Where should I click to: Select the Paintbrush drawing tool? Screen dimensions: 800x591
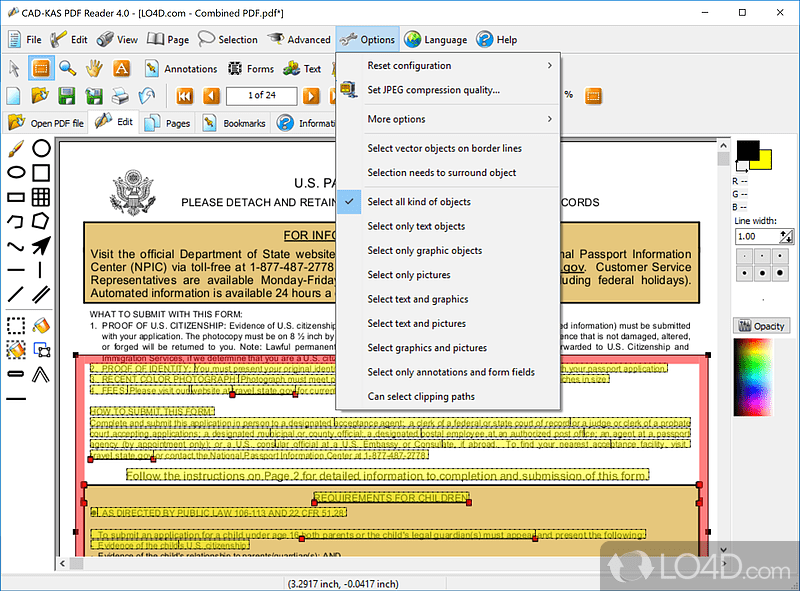pos(14,150)
